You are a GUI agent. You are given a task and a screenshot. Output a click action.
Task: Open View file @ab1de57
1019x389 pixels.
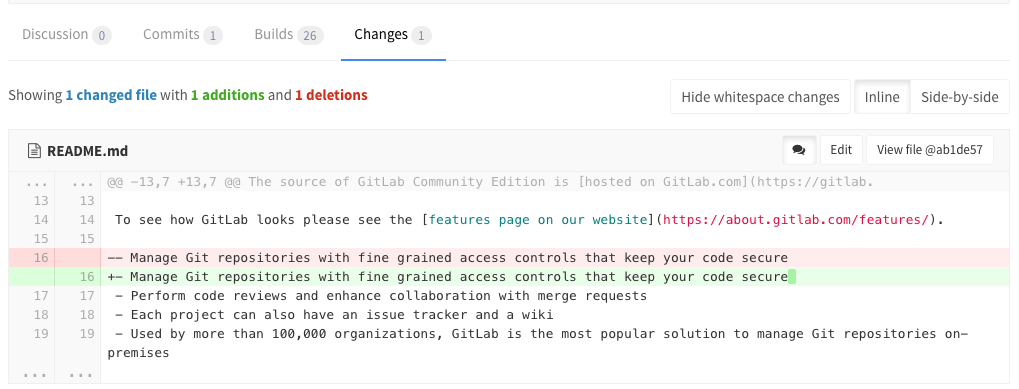(x=929, y=150)
